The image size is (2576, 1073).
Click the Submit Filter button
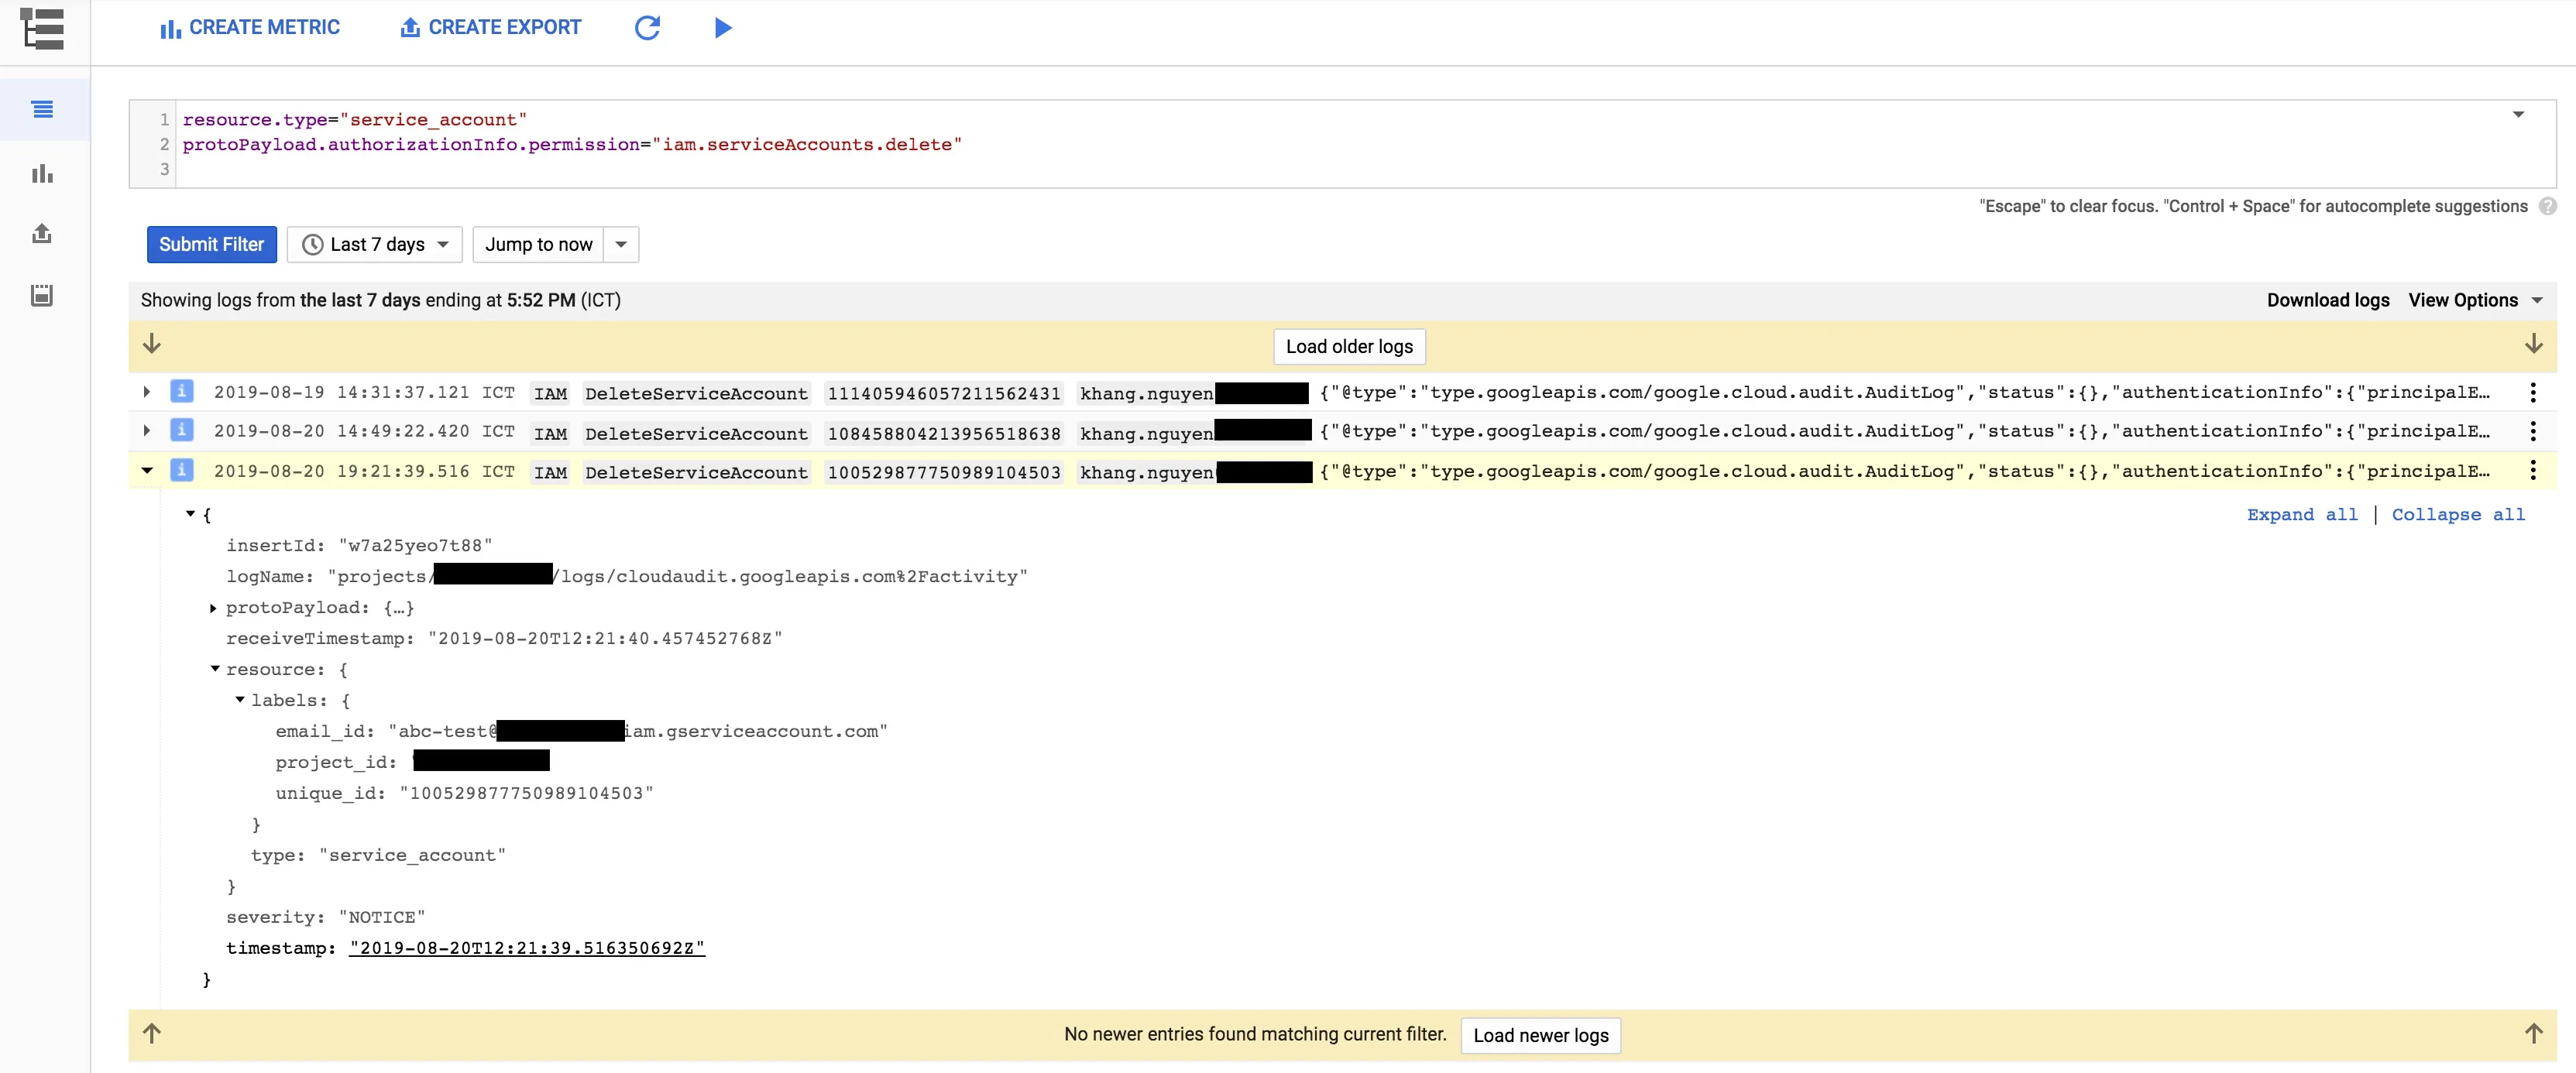pyautogui.click(x=211, y=245)
